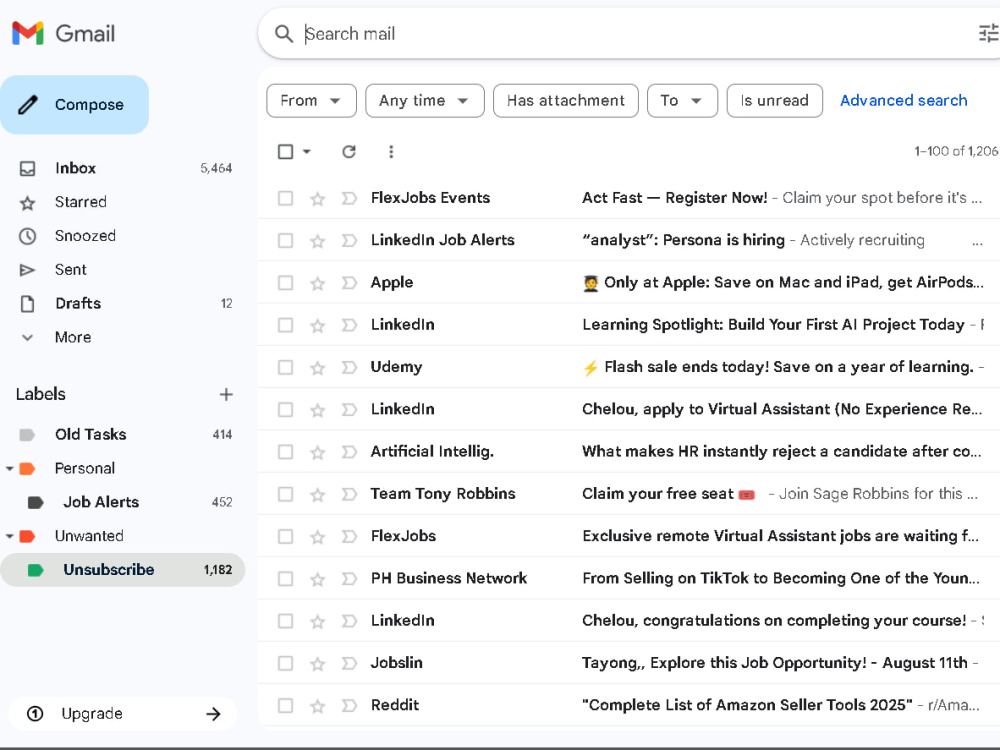Star the Udemy email
The width and height of the screenshot is (1000, 750).
tap(318, 368)
